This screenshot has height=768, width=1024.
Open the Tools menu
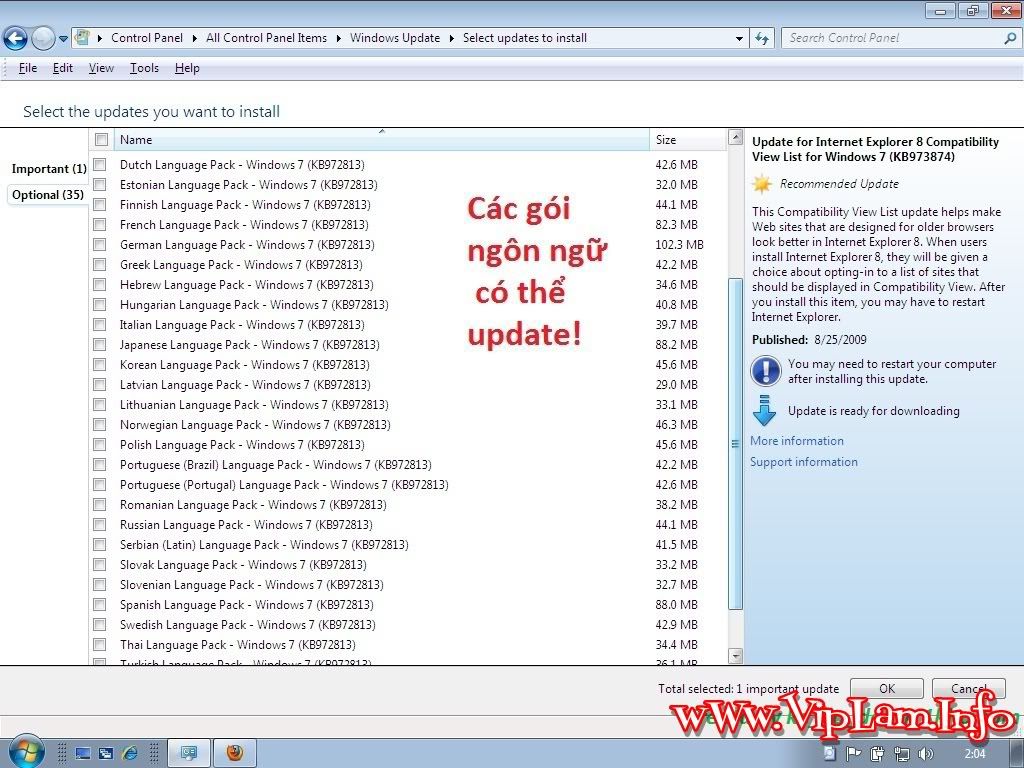click(x=144, y=68)
